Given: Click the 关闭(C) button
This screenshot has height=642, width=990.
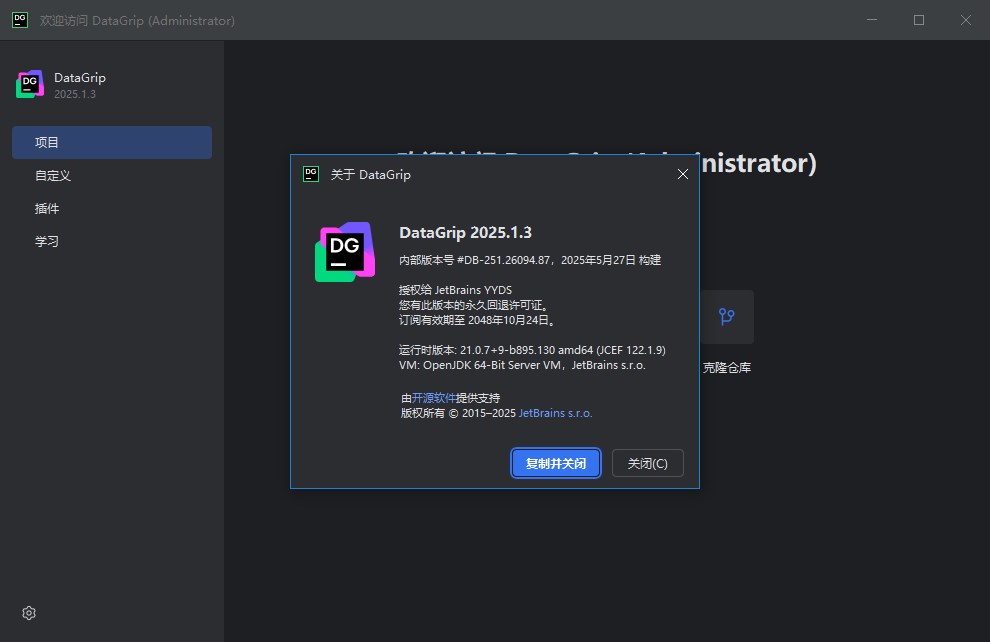Looking at the screenshot, I should (647, 463).
